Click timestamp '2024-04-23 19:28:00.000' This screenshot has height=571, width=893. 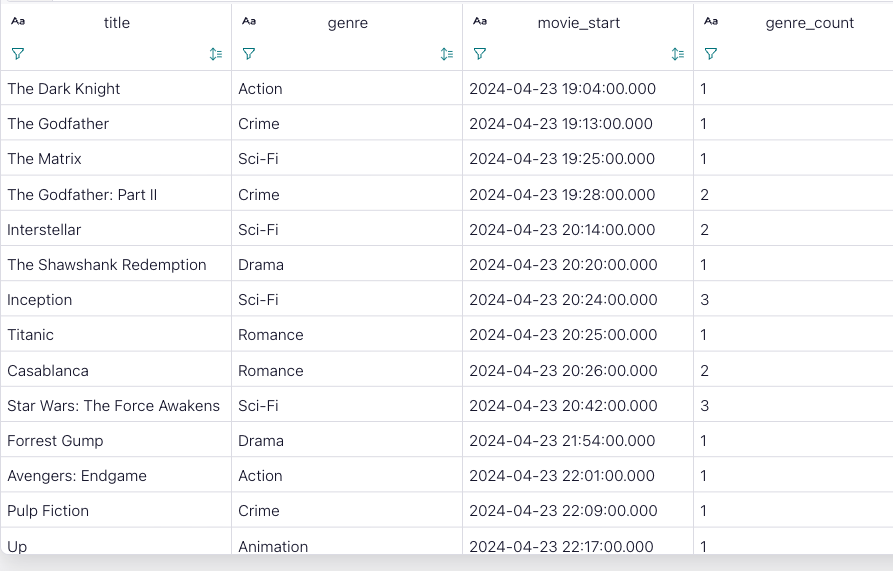562,195
